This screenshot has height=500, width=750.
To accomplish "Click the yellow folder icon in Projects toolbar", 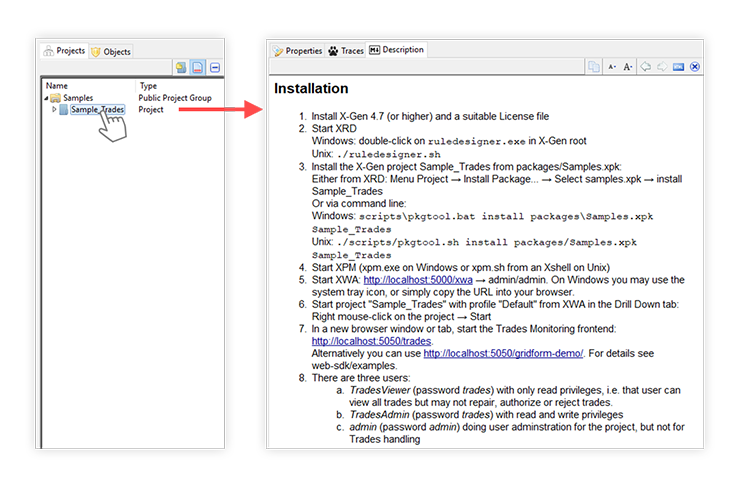I will [181, 68].
